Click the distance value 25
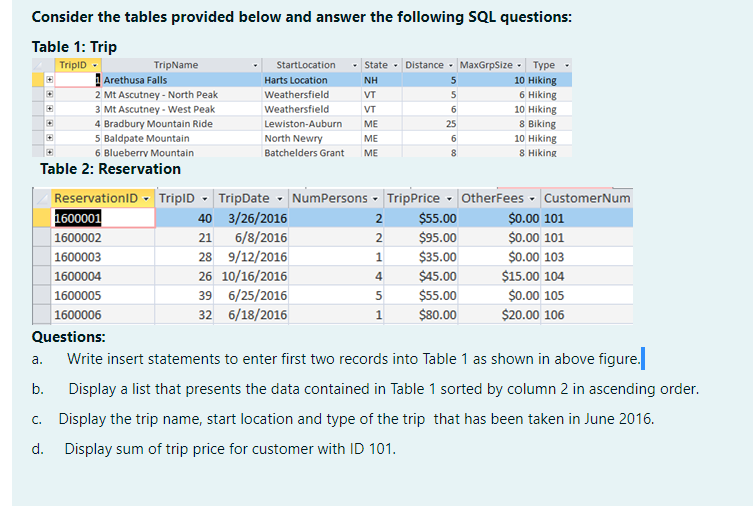 pos(430,123)
